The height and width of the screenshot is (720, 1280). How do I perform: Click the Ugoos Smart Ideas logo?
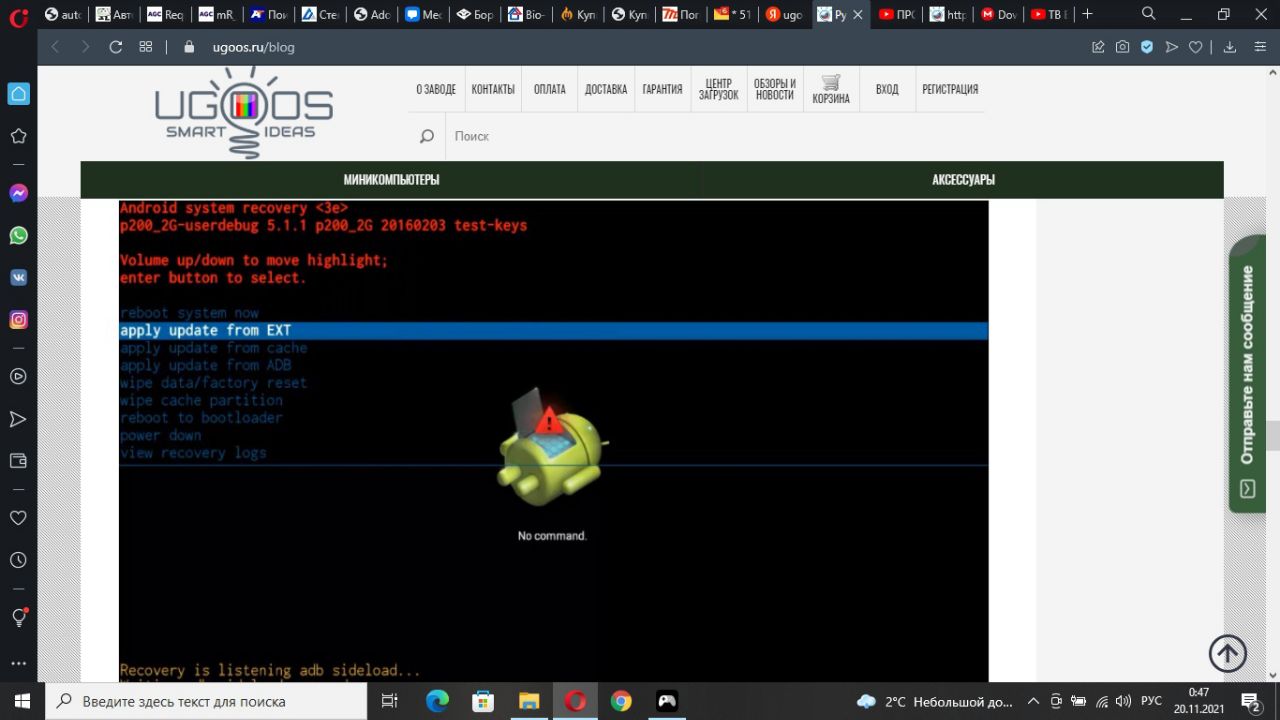244,112
